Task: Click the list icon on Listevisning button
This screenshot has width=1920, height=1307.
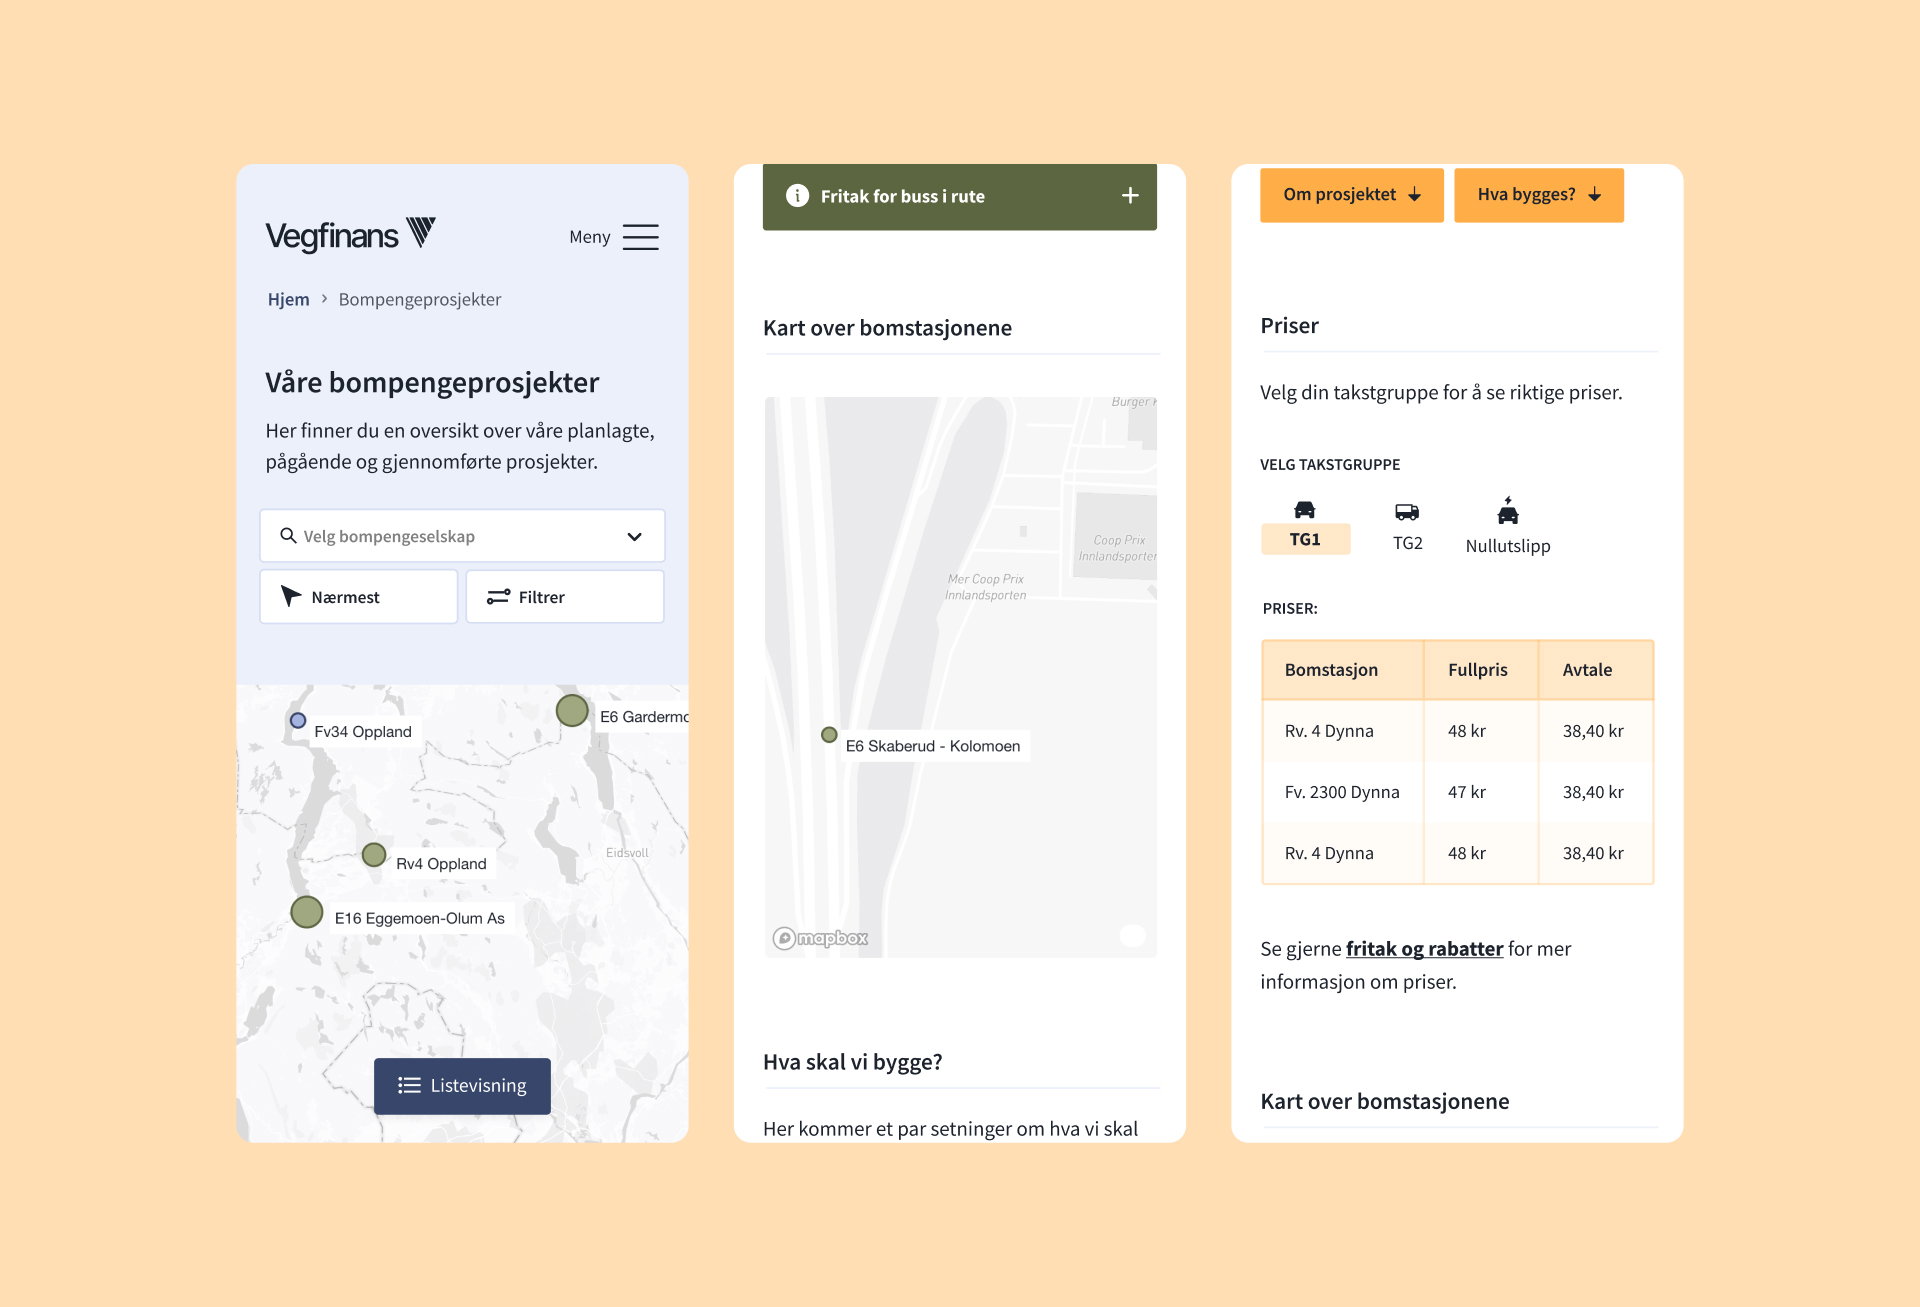Action: (x=409, y=1085)
